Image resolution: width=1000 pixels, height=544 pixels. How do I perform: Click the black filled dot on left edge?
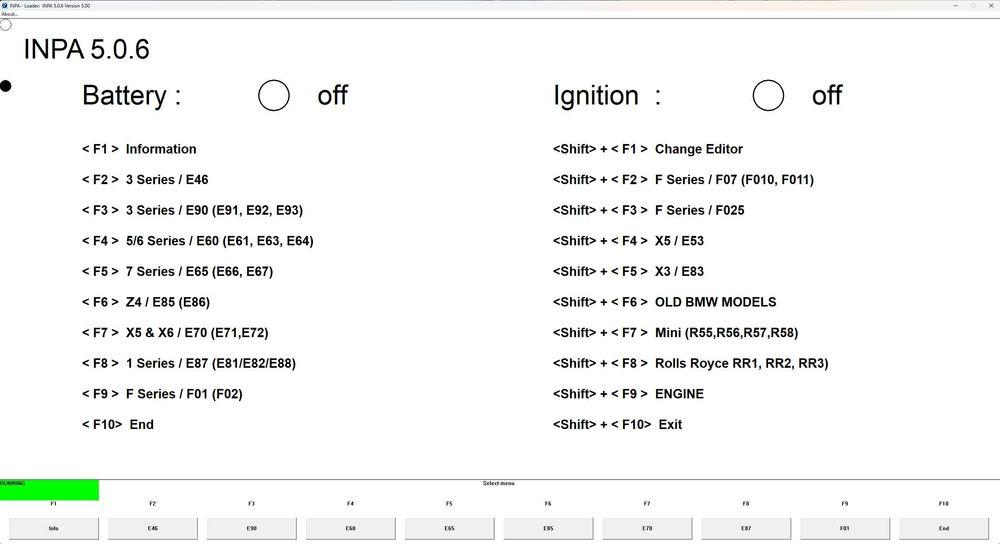point(6,86)
